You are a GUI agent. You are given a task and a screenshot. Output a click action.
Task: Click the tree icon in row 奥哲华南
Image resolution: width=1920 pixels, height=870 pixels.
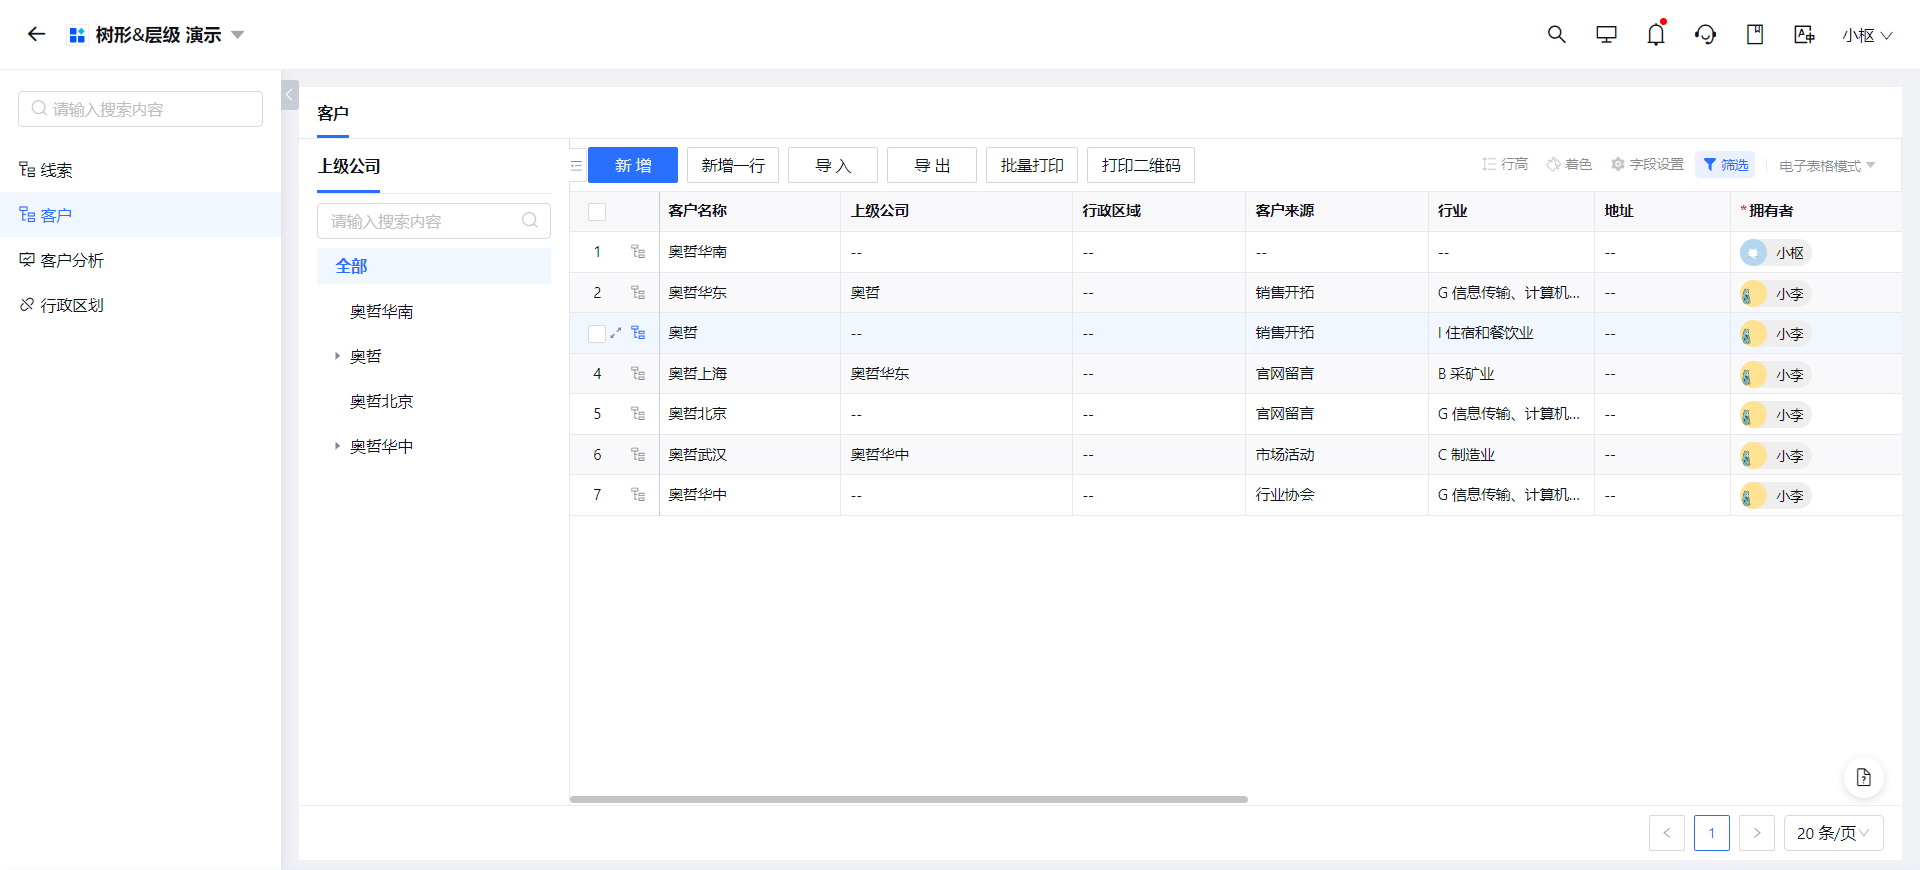click(x=638, y=252)
